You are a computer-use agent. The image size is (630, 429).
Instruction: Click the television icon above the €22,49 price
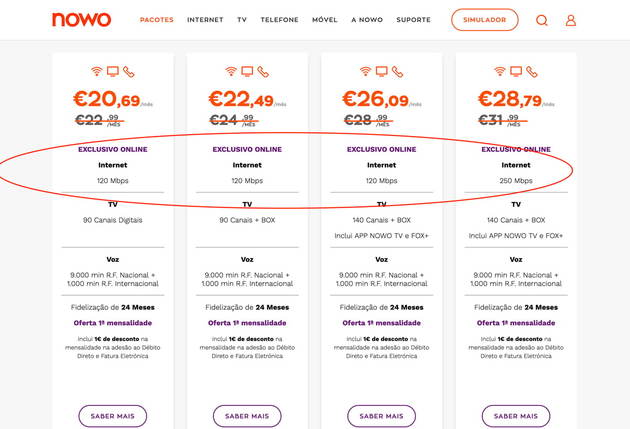pyautogui.click(x=247, y=72)
